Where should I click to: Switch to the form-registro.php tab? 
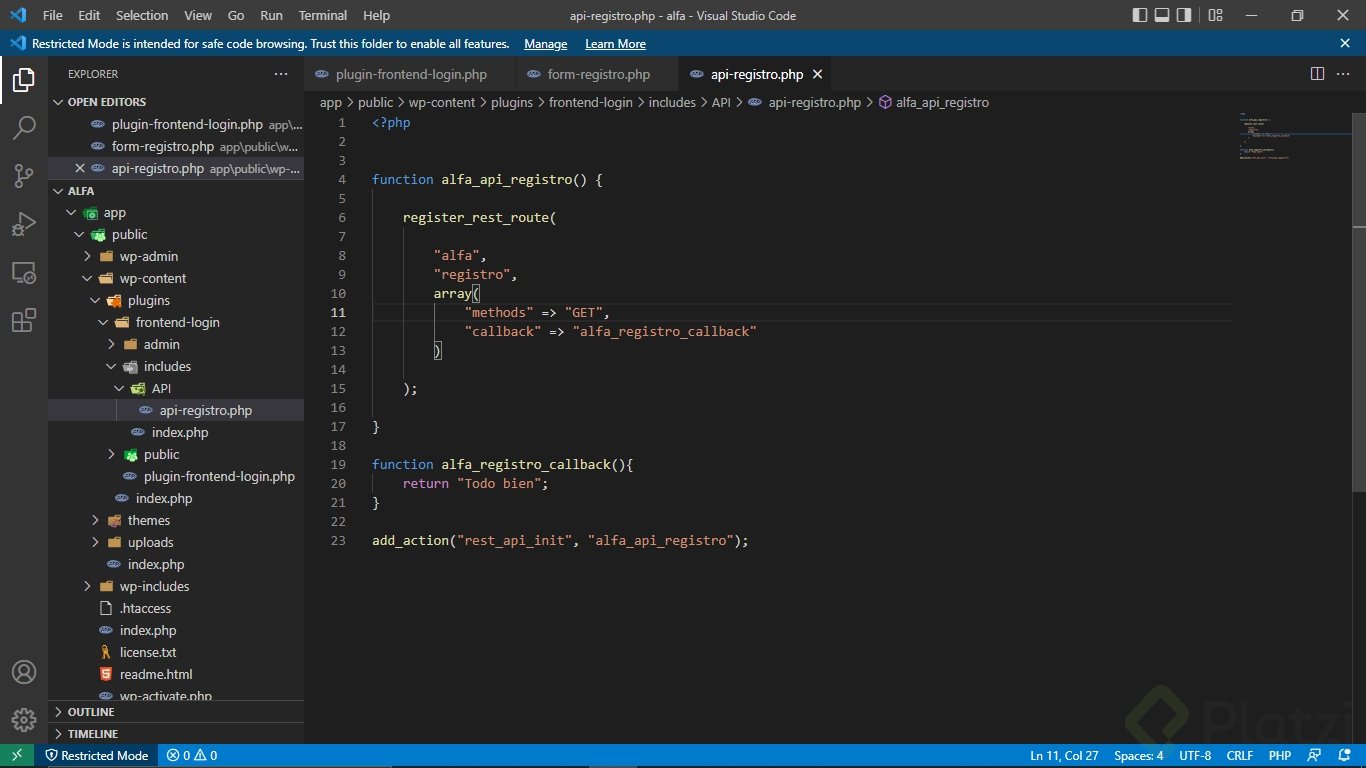598,74
